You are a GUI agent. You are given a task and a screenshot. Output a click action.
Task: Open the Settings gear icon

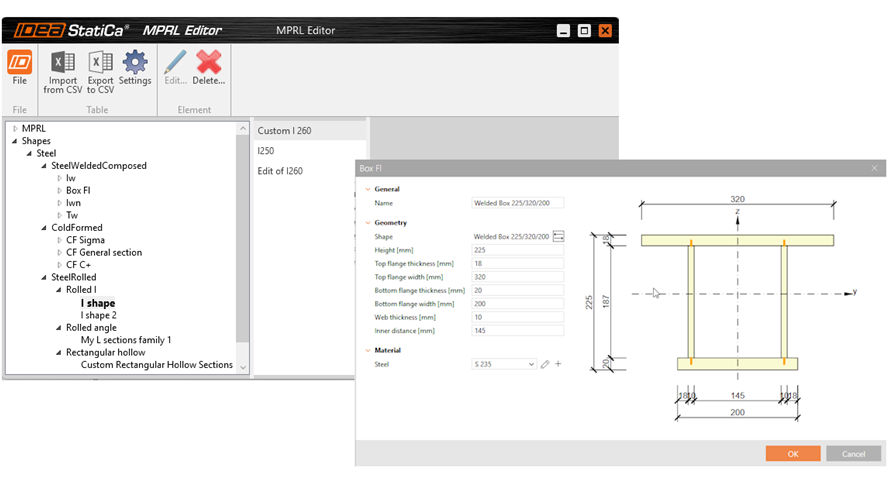pyautogui.click(x=135, y=64)
